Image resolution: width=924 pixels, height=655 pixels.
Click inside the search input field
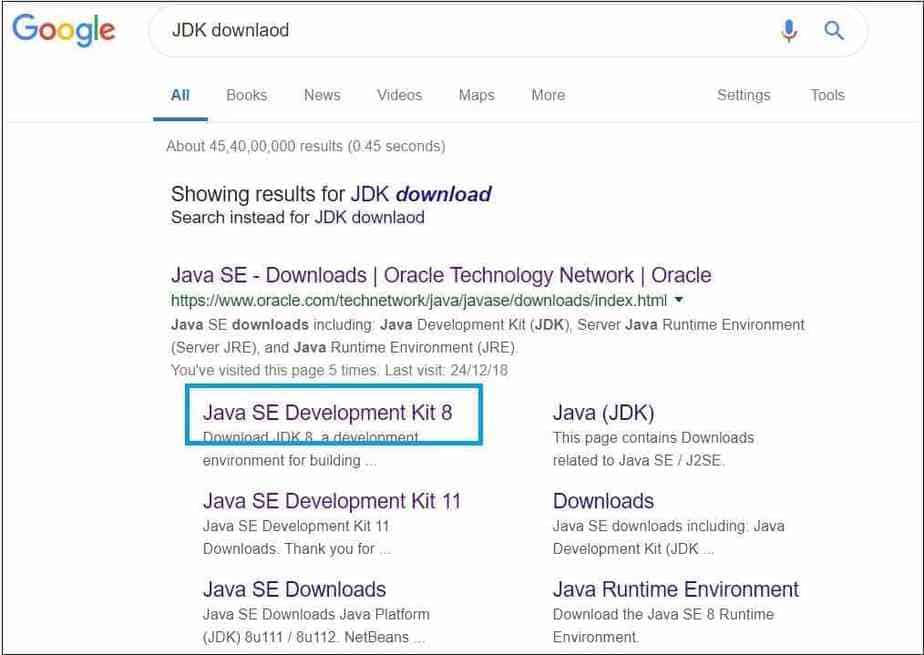click(x=400, y=30)
